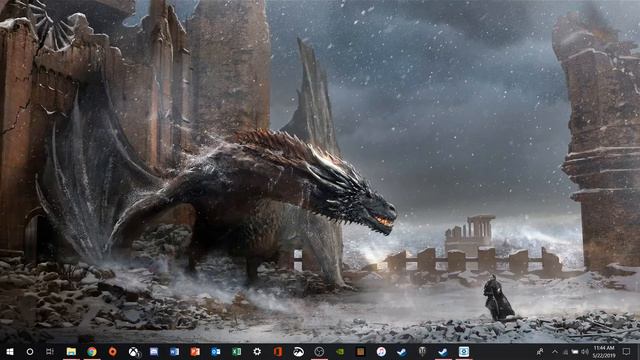
Task: Open iTunes from the taskbar
Action: 381,351
